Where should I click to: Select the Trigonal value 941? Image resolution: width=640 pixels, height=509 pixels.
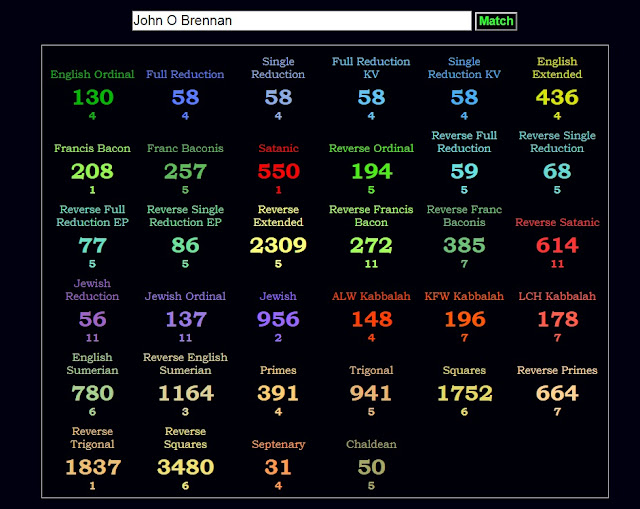point(371,393)
